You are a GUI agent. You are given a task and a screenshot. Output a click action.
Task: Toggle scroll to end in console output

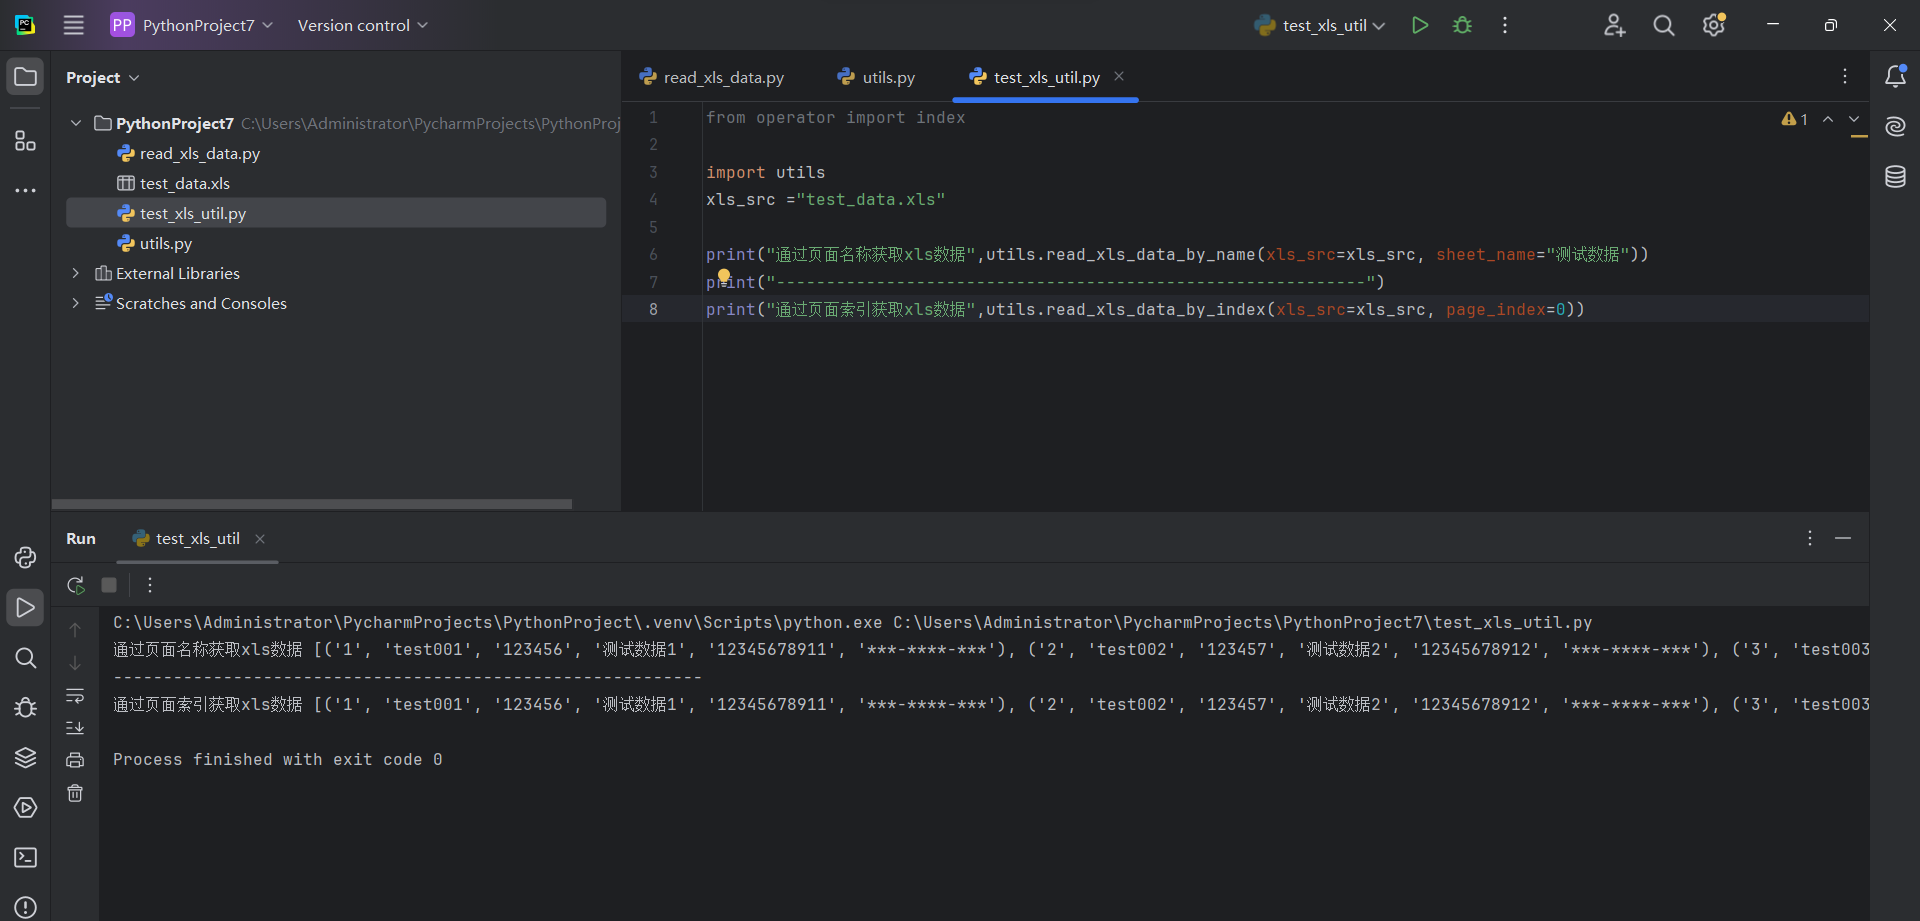(75, 728)
